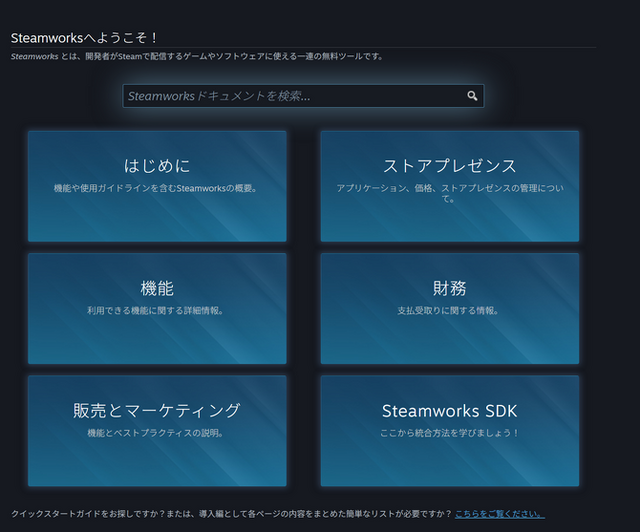Open the 財務 card
Screen dimensions: 640x532
(x=450, y=308)
